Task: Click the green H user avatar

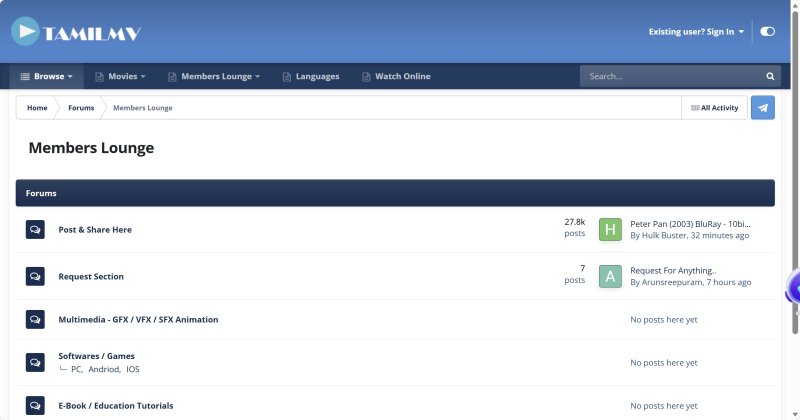Action: (610, 230)
